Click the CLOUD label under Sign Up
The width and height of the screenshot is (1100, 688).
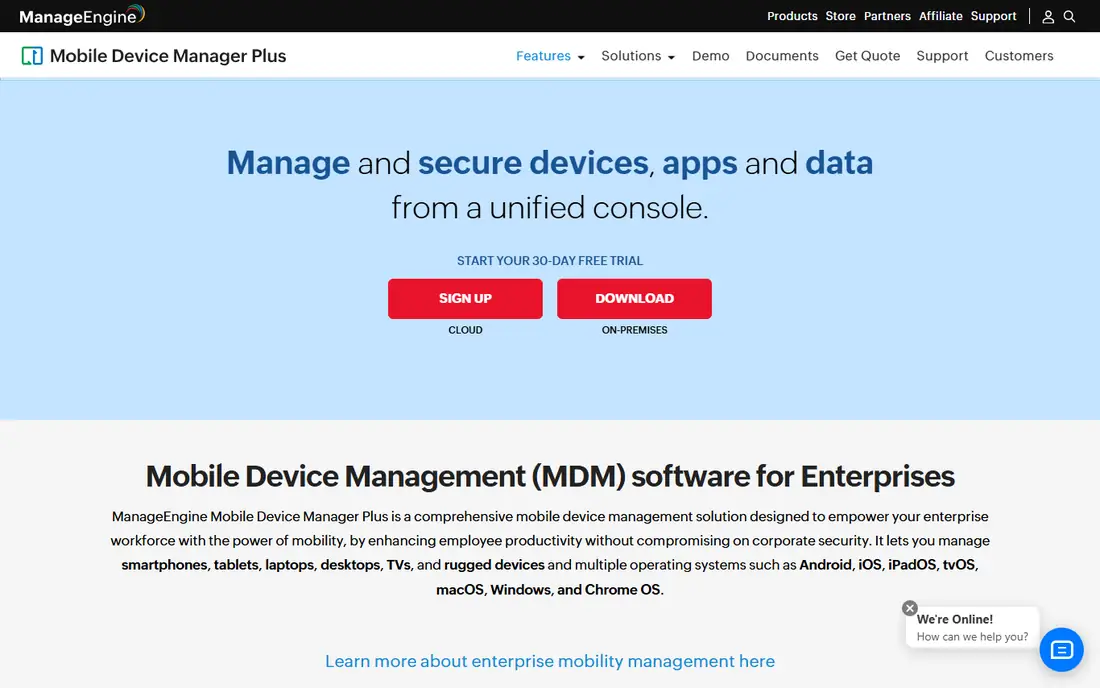(x=465, y=330)
